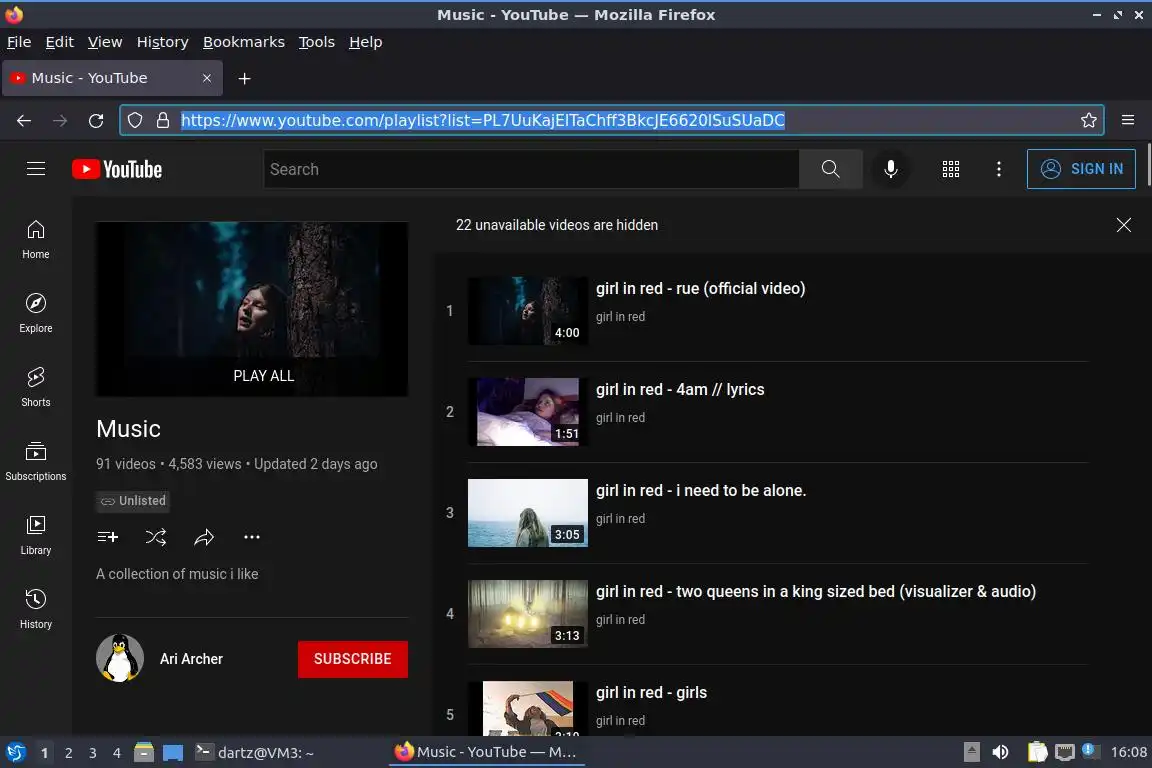Click the browser URL address bar

point(612,121)
